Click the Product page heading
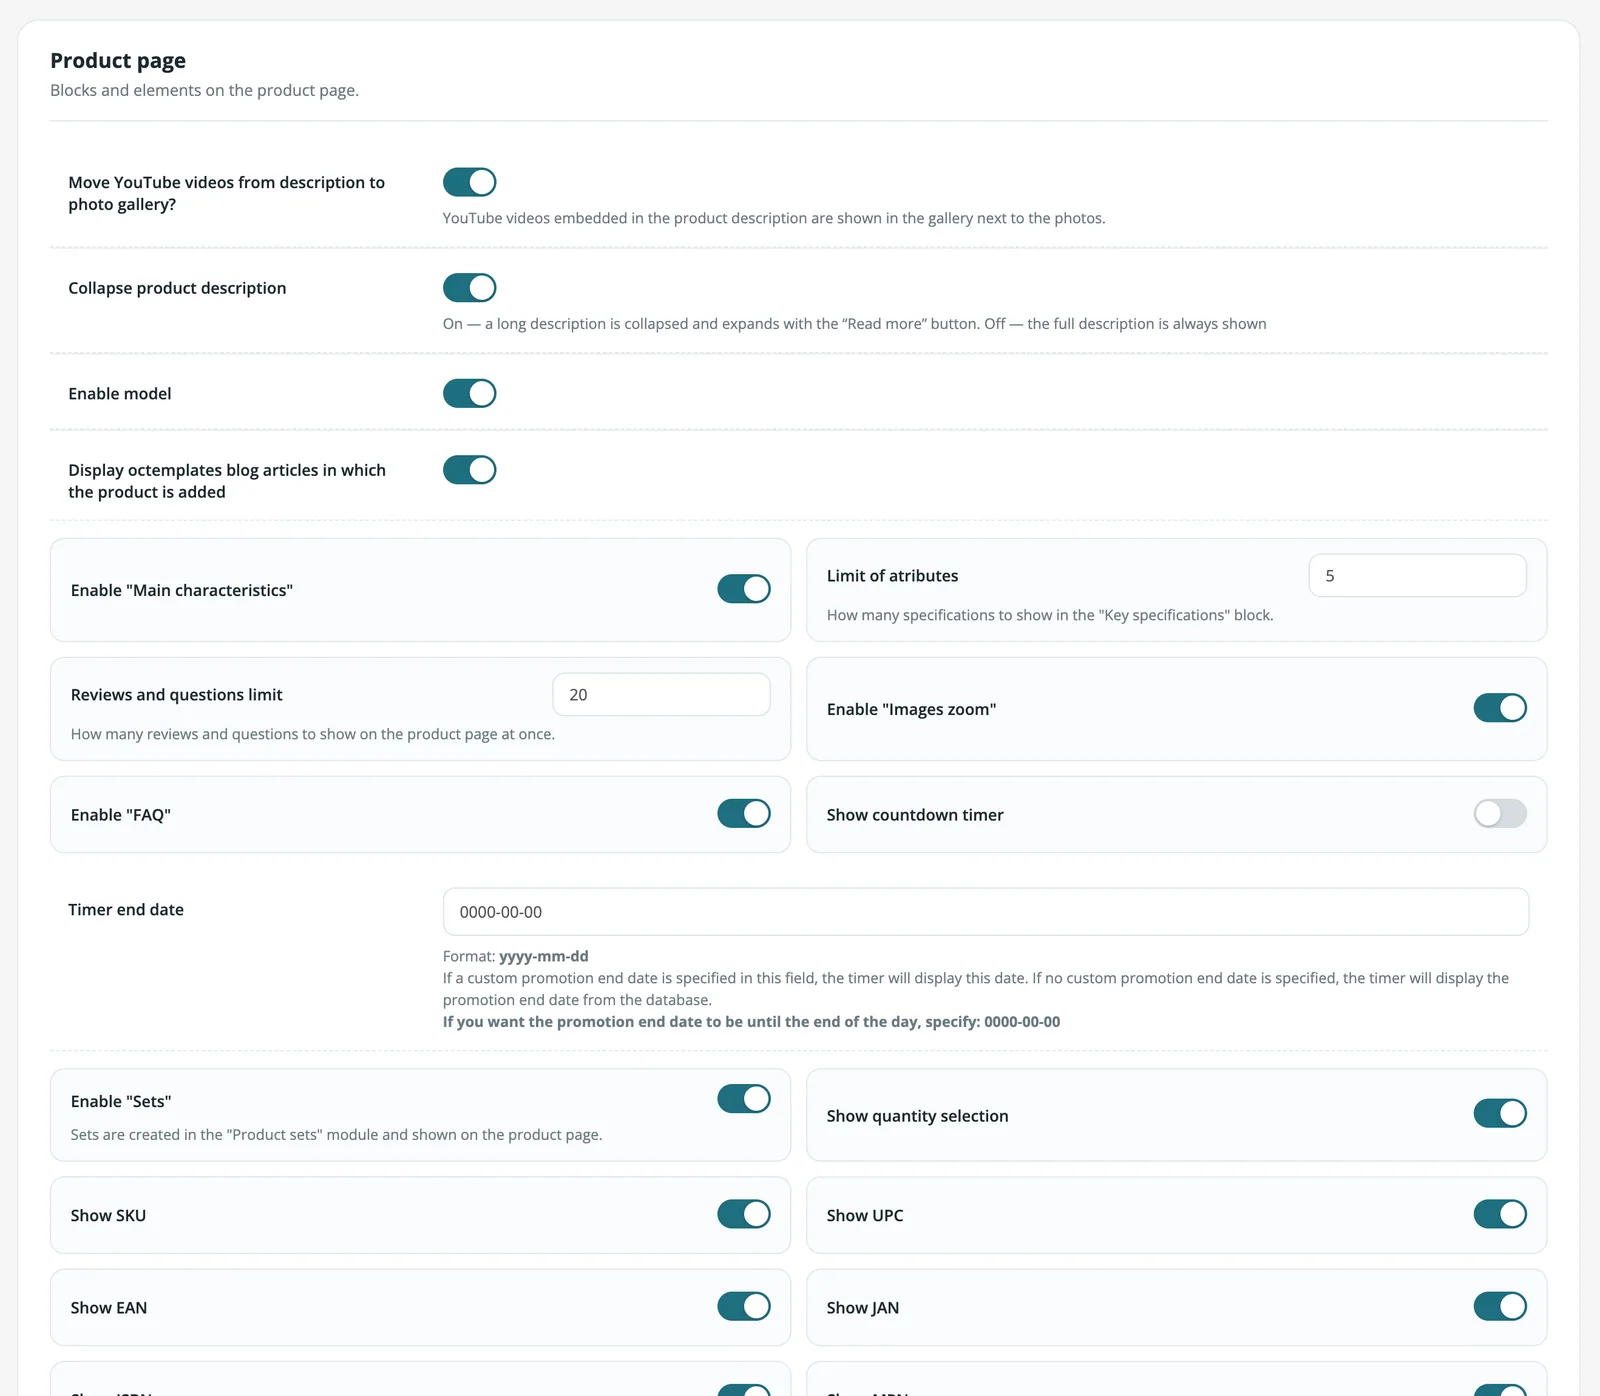Screen dimensions: 1600x1396 [118, 61]
